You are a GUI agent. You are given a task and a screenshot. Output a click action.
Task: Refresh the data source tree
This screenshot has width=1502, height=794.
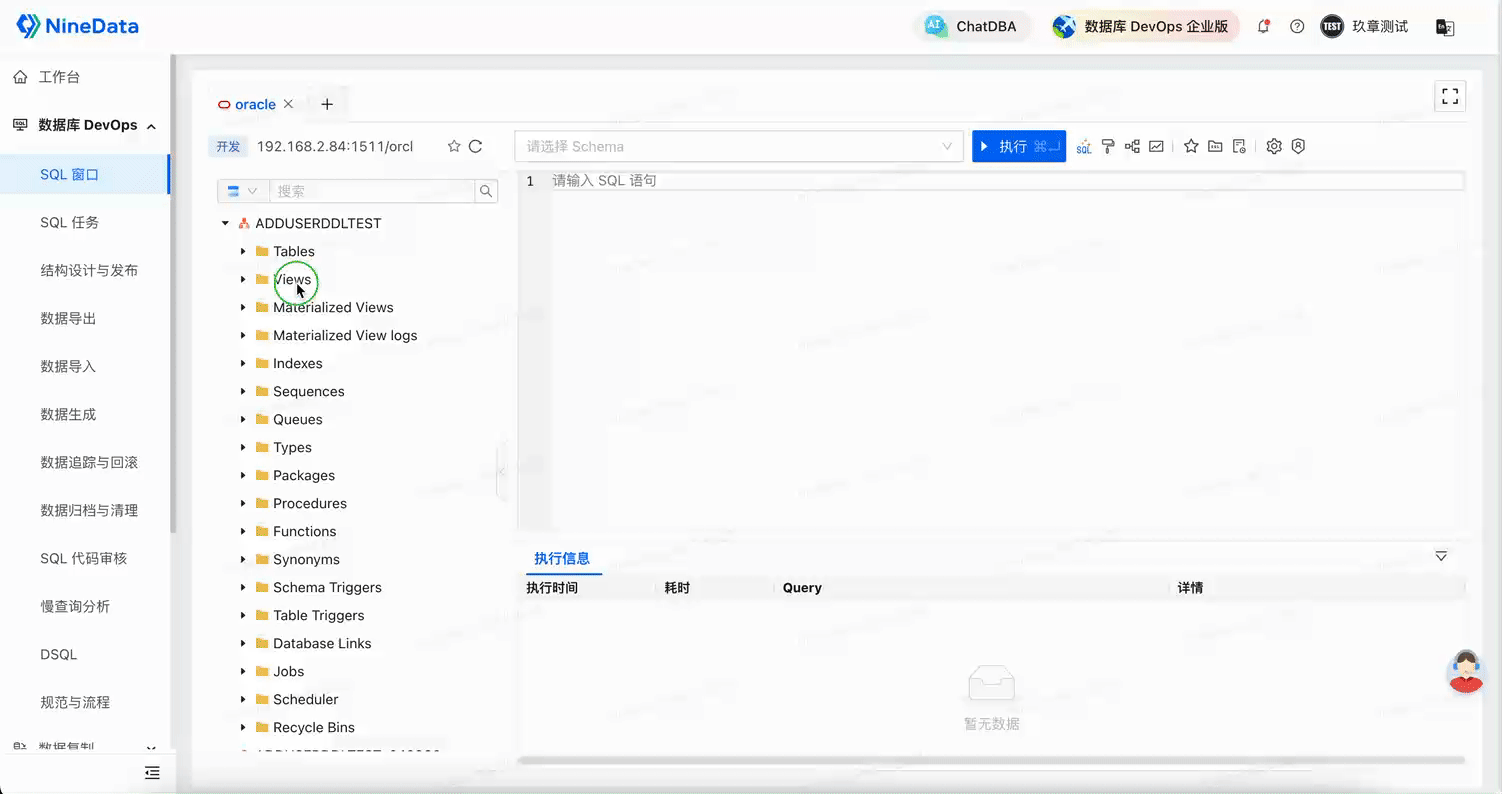point(476,147)
